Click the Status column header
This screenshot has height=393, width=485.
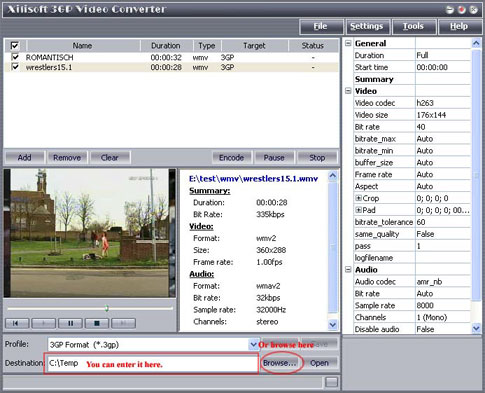tap(313, 46)
